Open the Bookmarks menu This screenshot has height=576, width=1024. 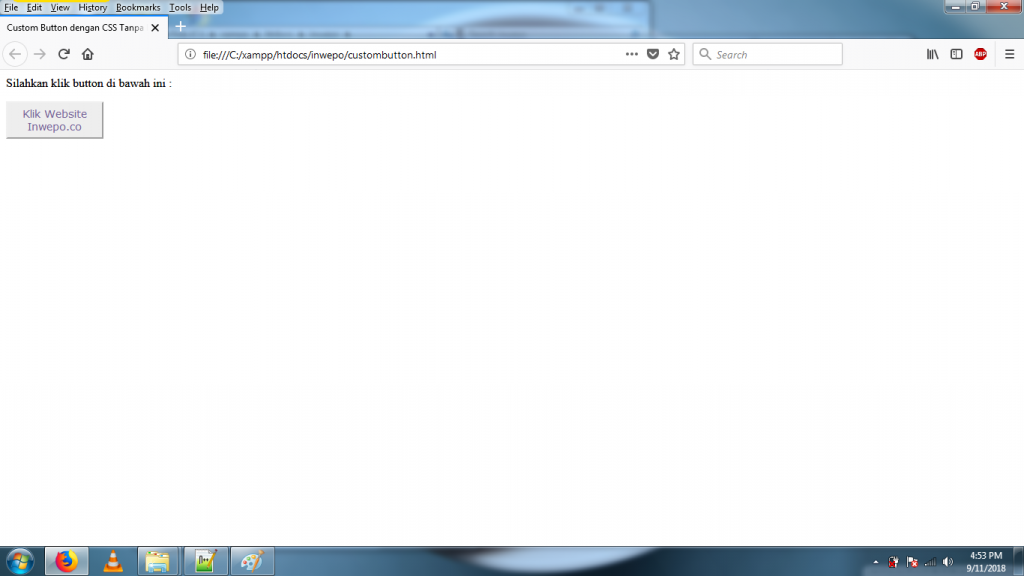click(138, 7)
